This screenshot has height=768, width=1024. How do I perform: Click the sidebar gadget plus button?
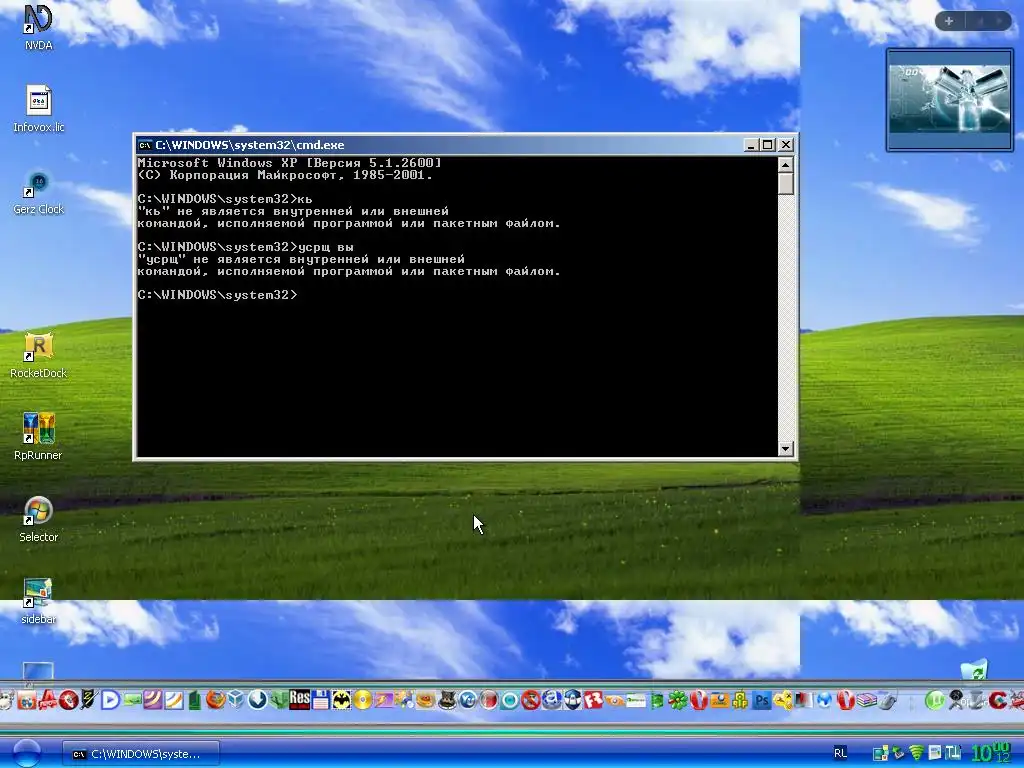coord(948,21)
